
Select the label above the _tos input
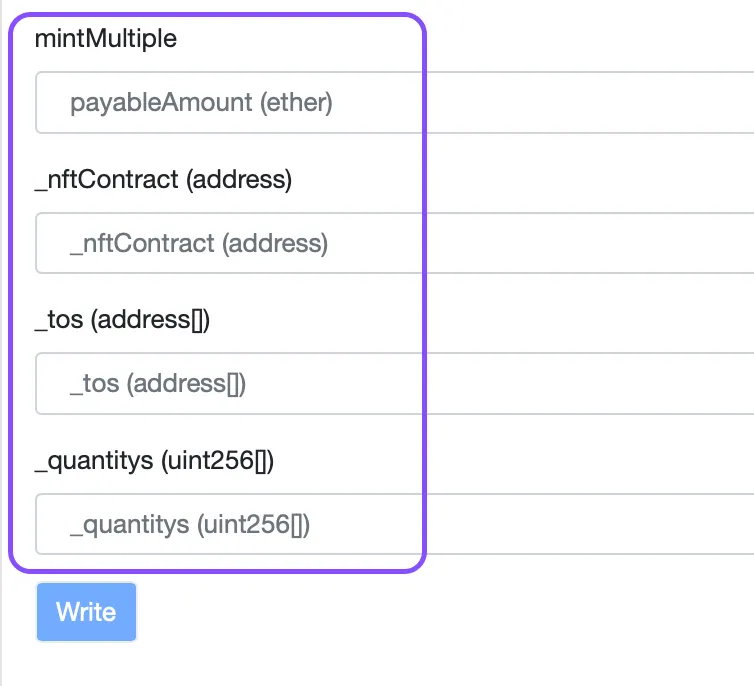tap(122, 321)
